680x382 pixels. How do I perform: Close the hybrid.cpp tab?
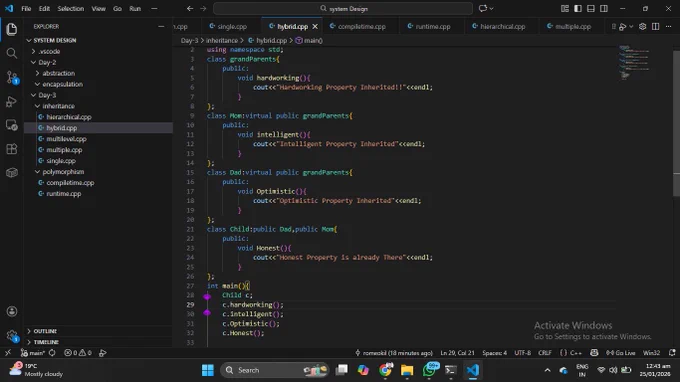(x=315, y=26)
